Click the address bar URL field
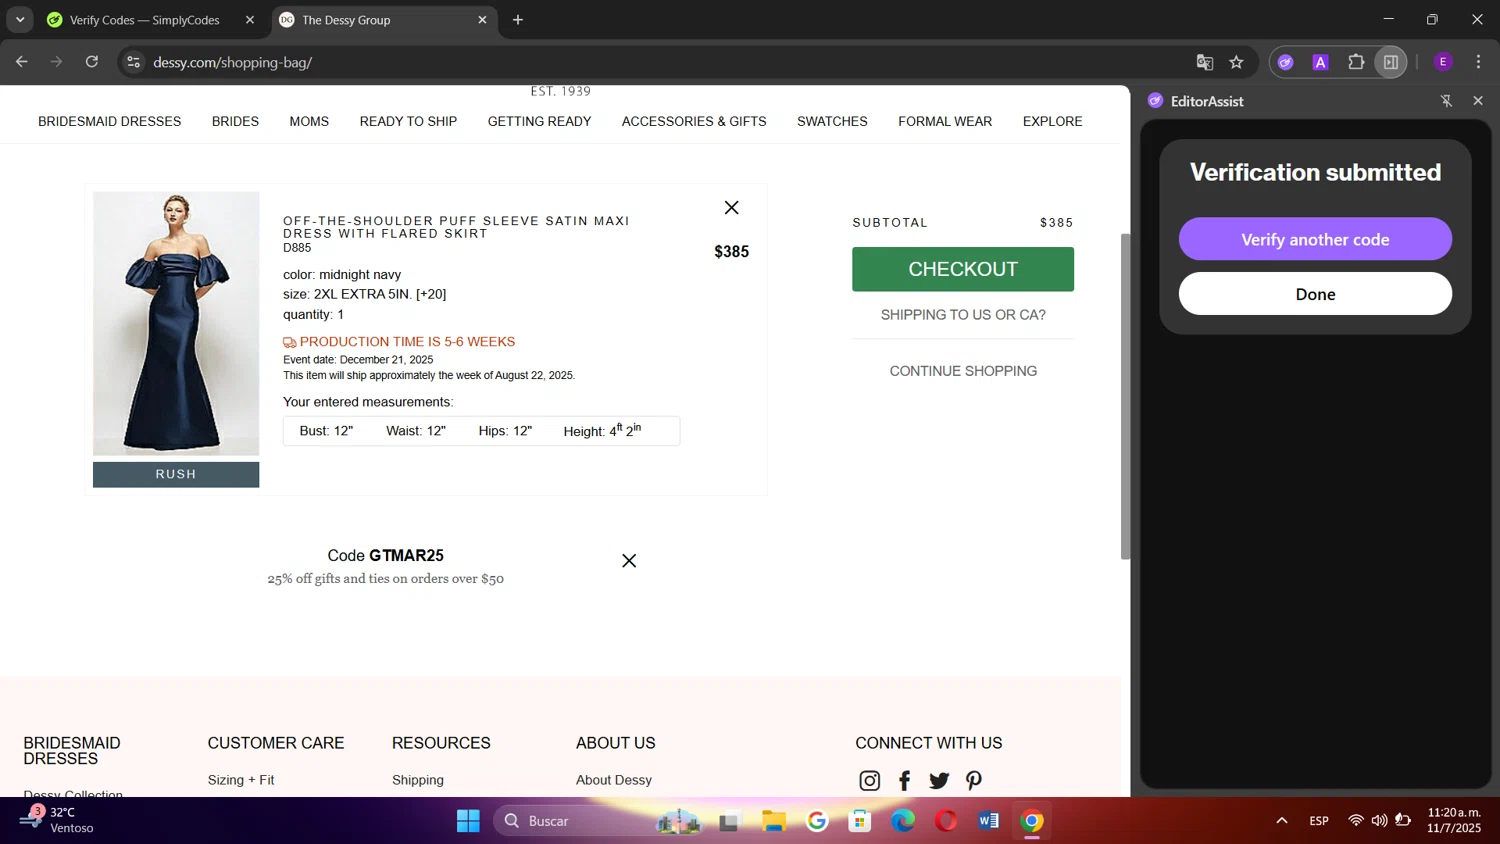 (x=660, y=62)
